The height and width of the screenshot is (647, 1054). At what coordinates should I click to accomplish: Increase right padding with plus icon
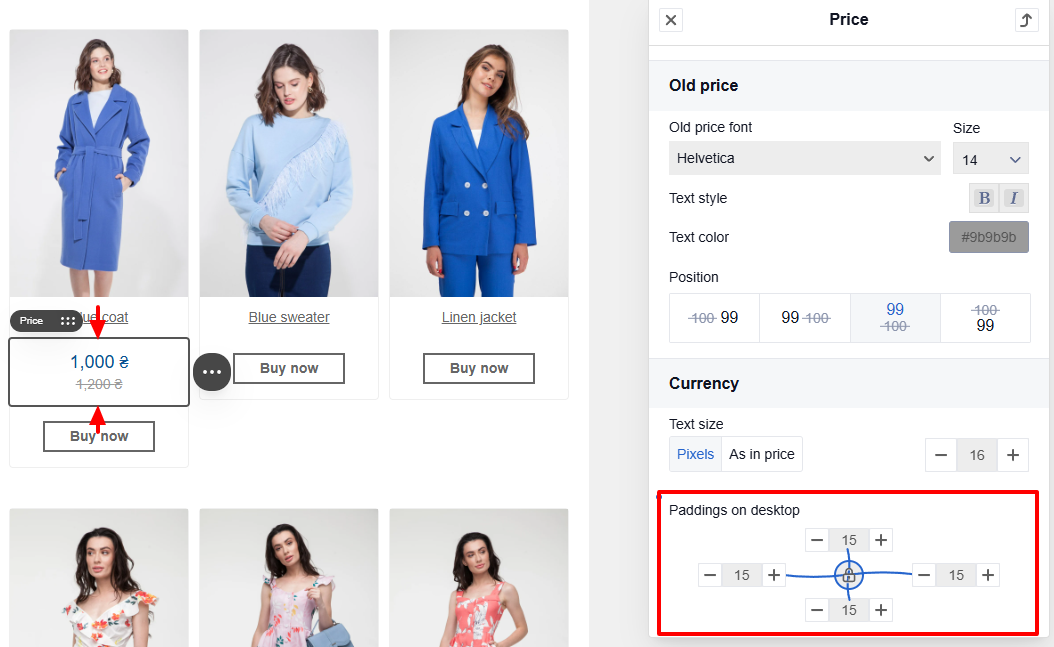(987, 575)
